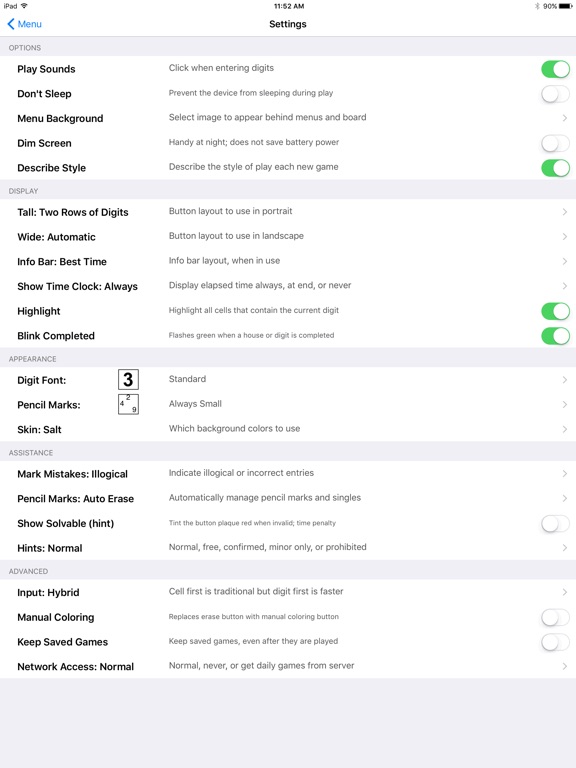Tap the back chevron next to Menu

coord(11,24)
